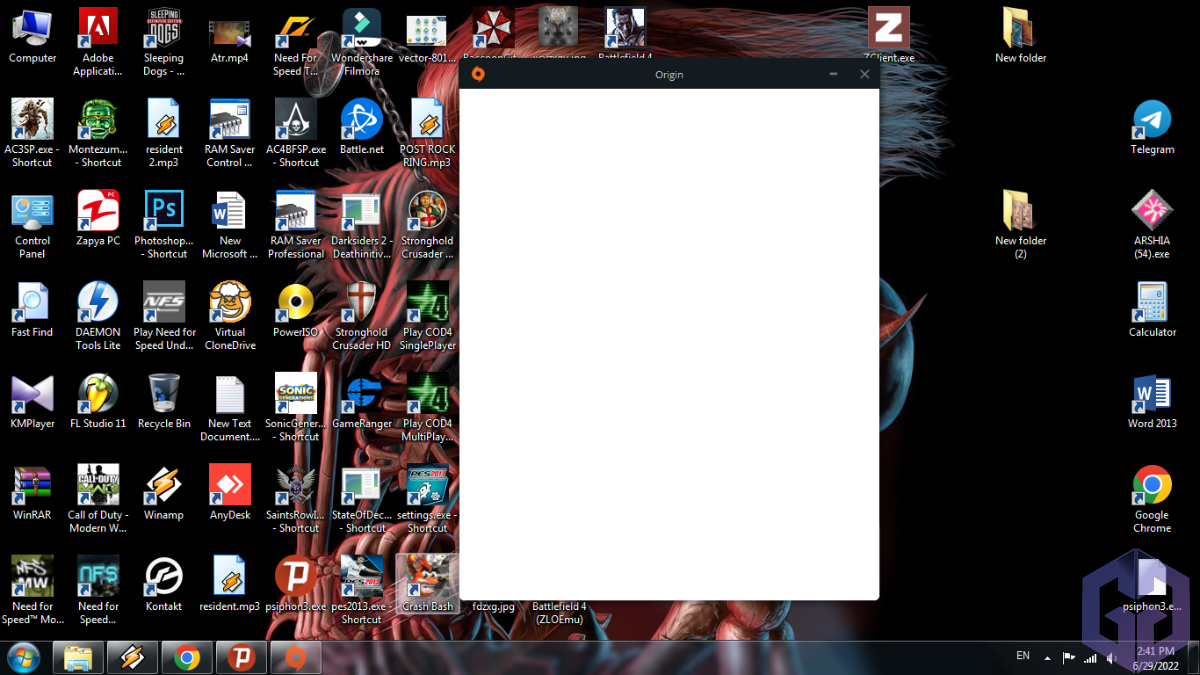This screenshot has height=675, width=1200.
Task: Open Calculator desktop shortcut
Action: click(x=1152, y=309)
